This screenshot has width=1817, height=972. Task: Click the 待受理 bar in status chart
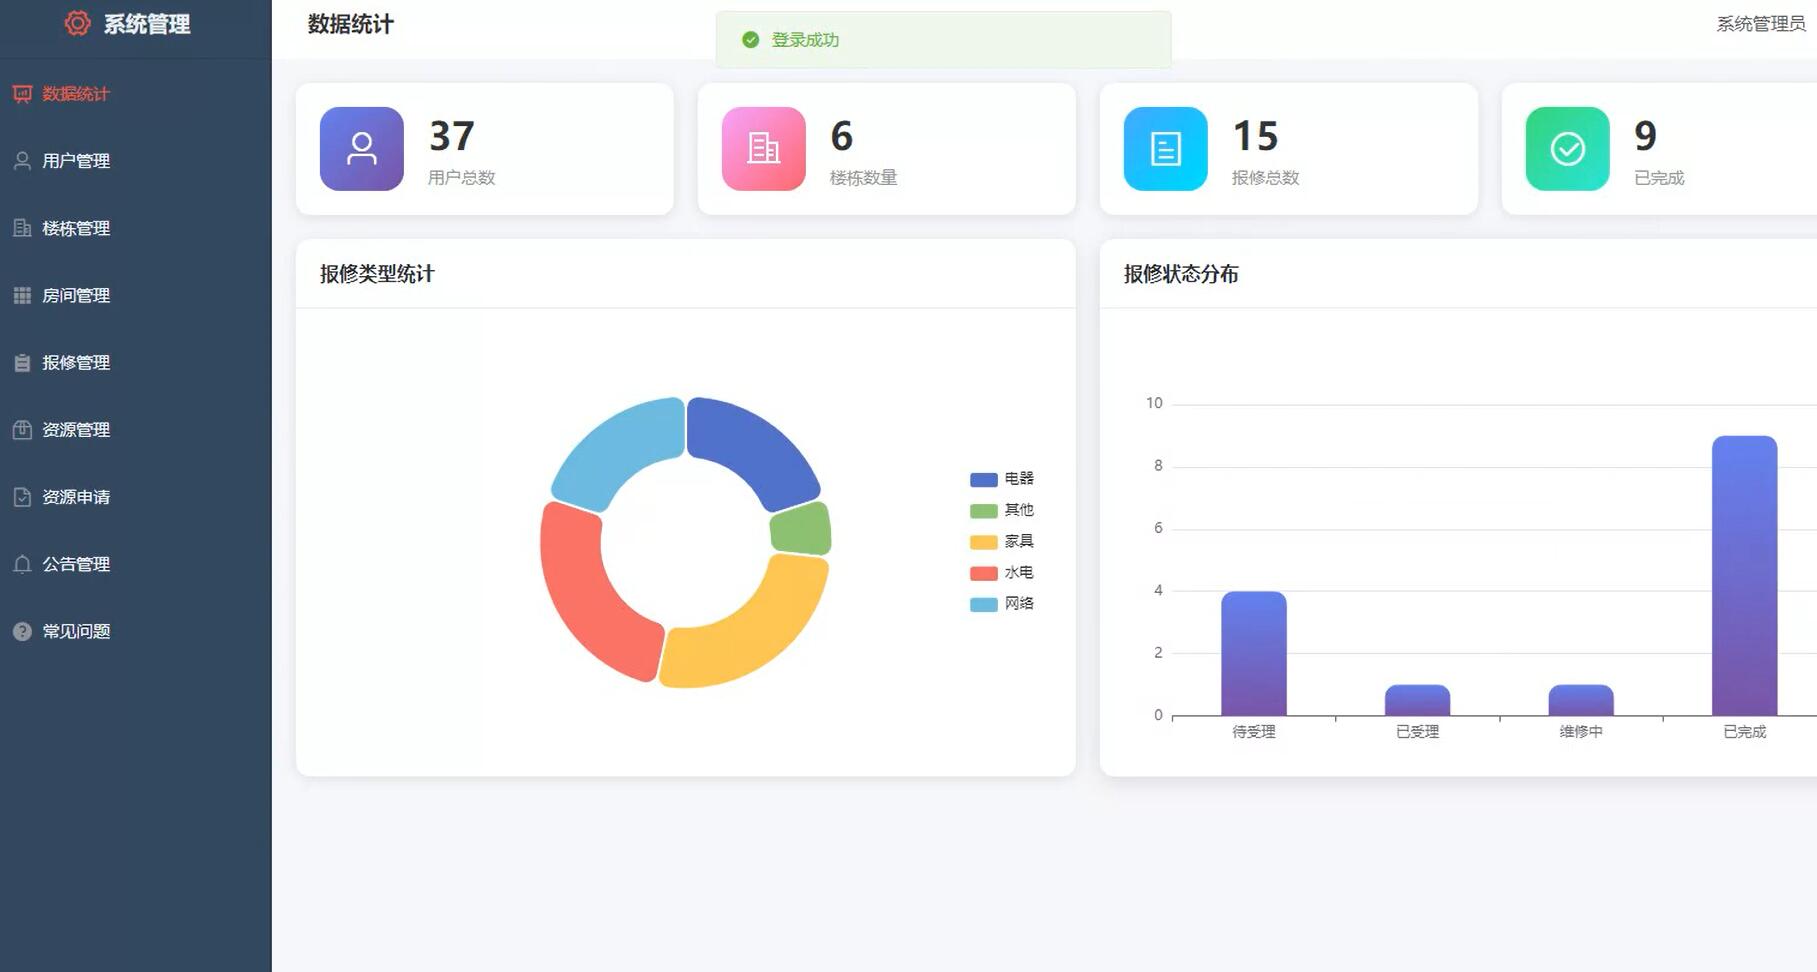coord(1254,653)
